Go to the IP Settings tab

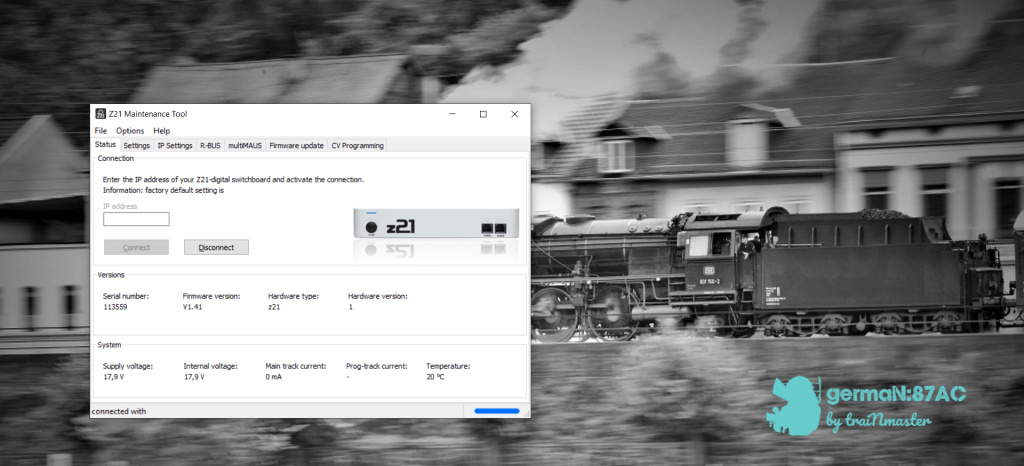coord(175,146)
